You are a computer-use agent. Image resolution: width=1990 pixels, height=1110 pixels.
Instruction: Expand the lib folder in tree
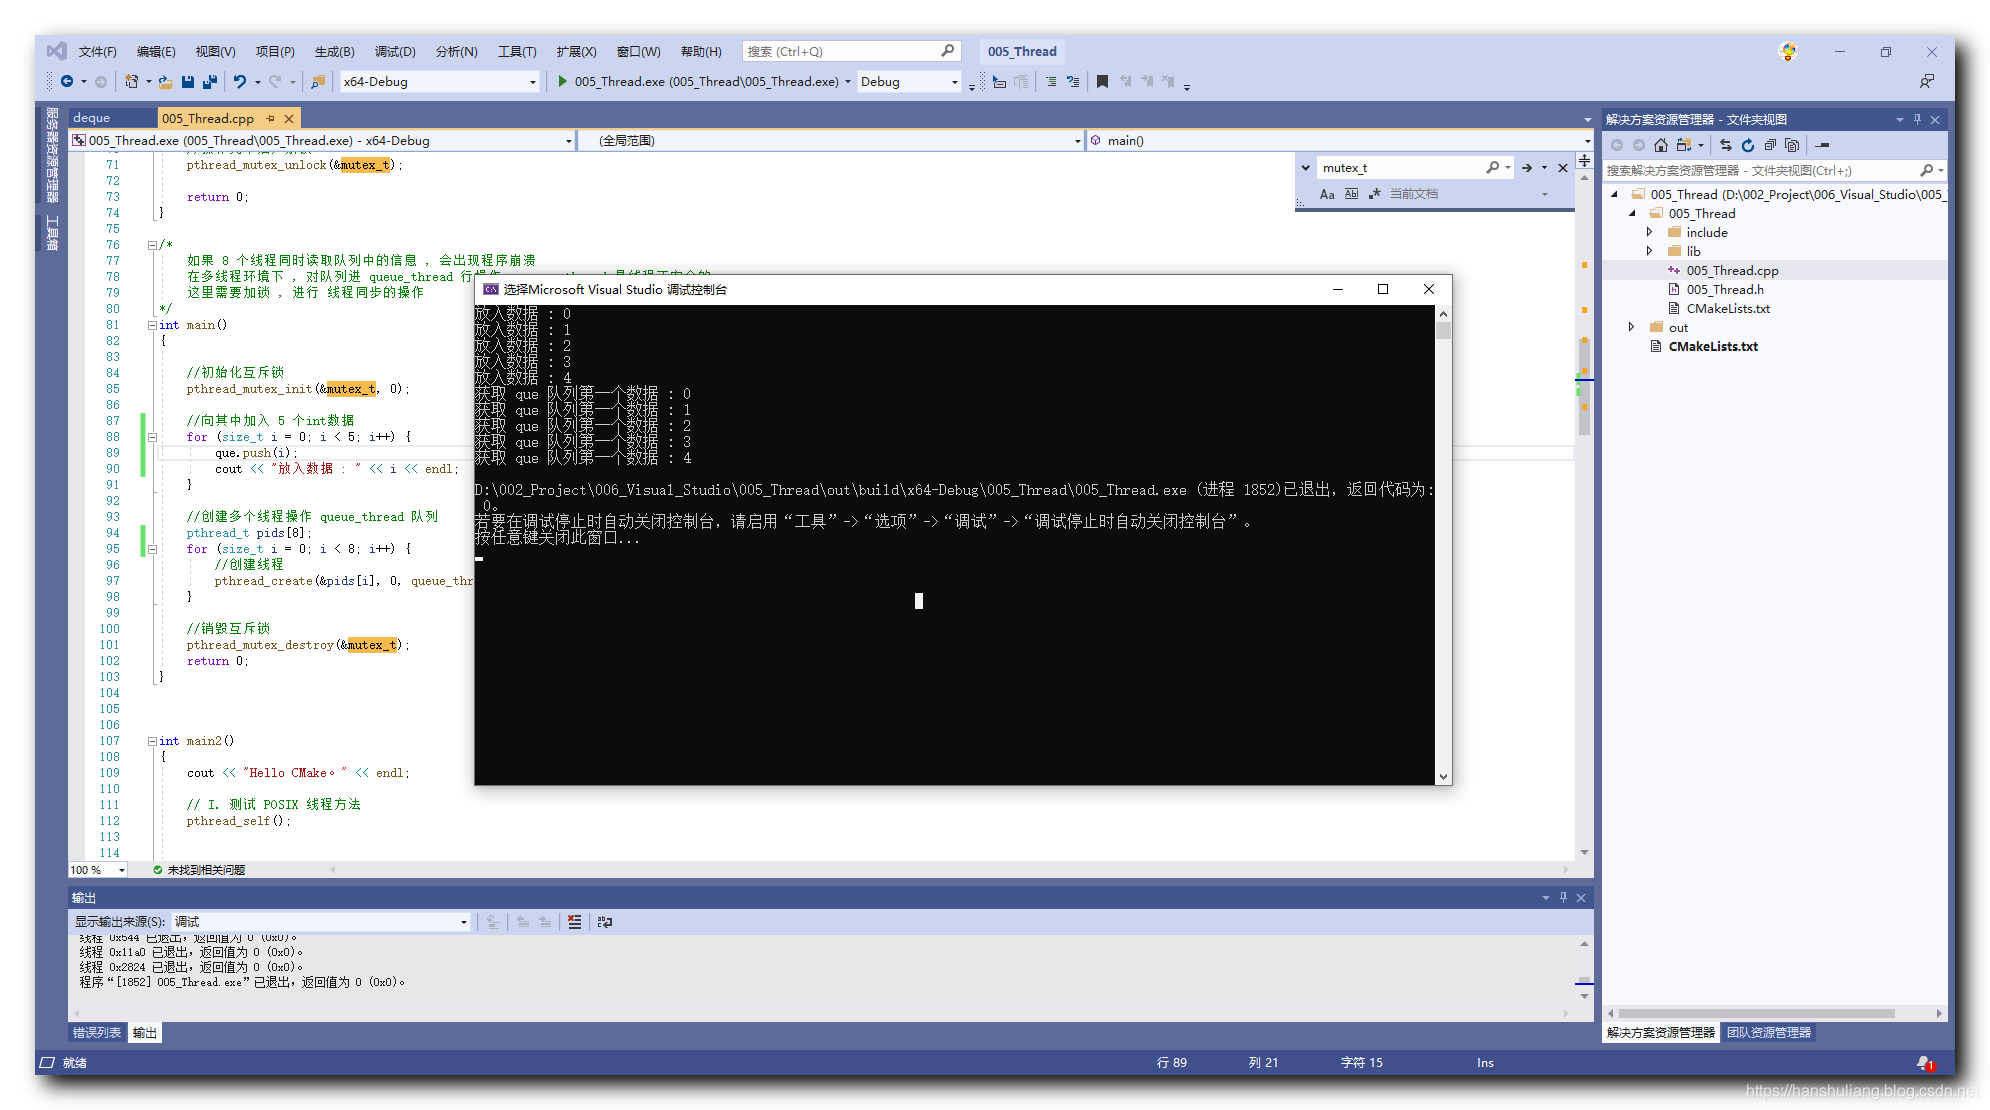coord(1650,251)
